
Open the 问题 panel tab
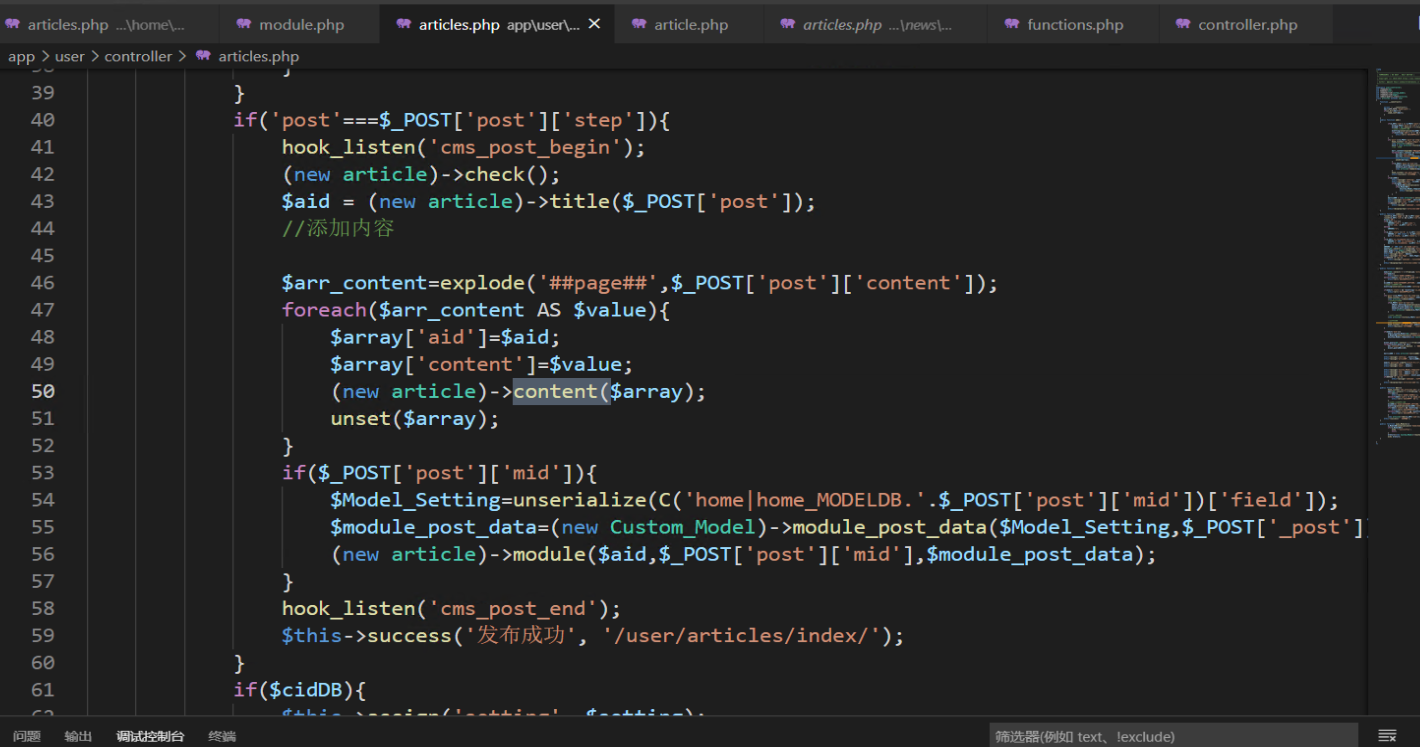27,736
